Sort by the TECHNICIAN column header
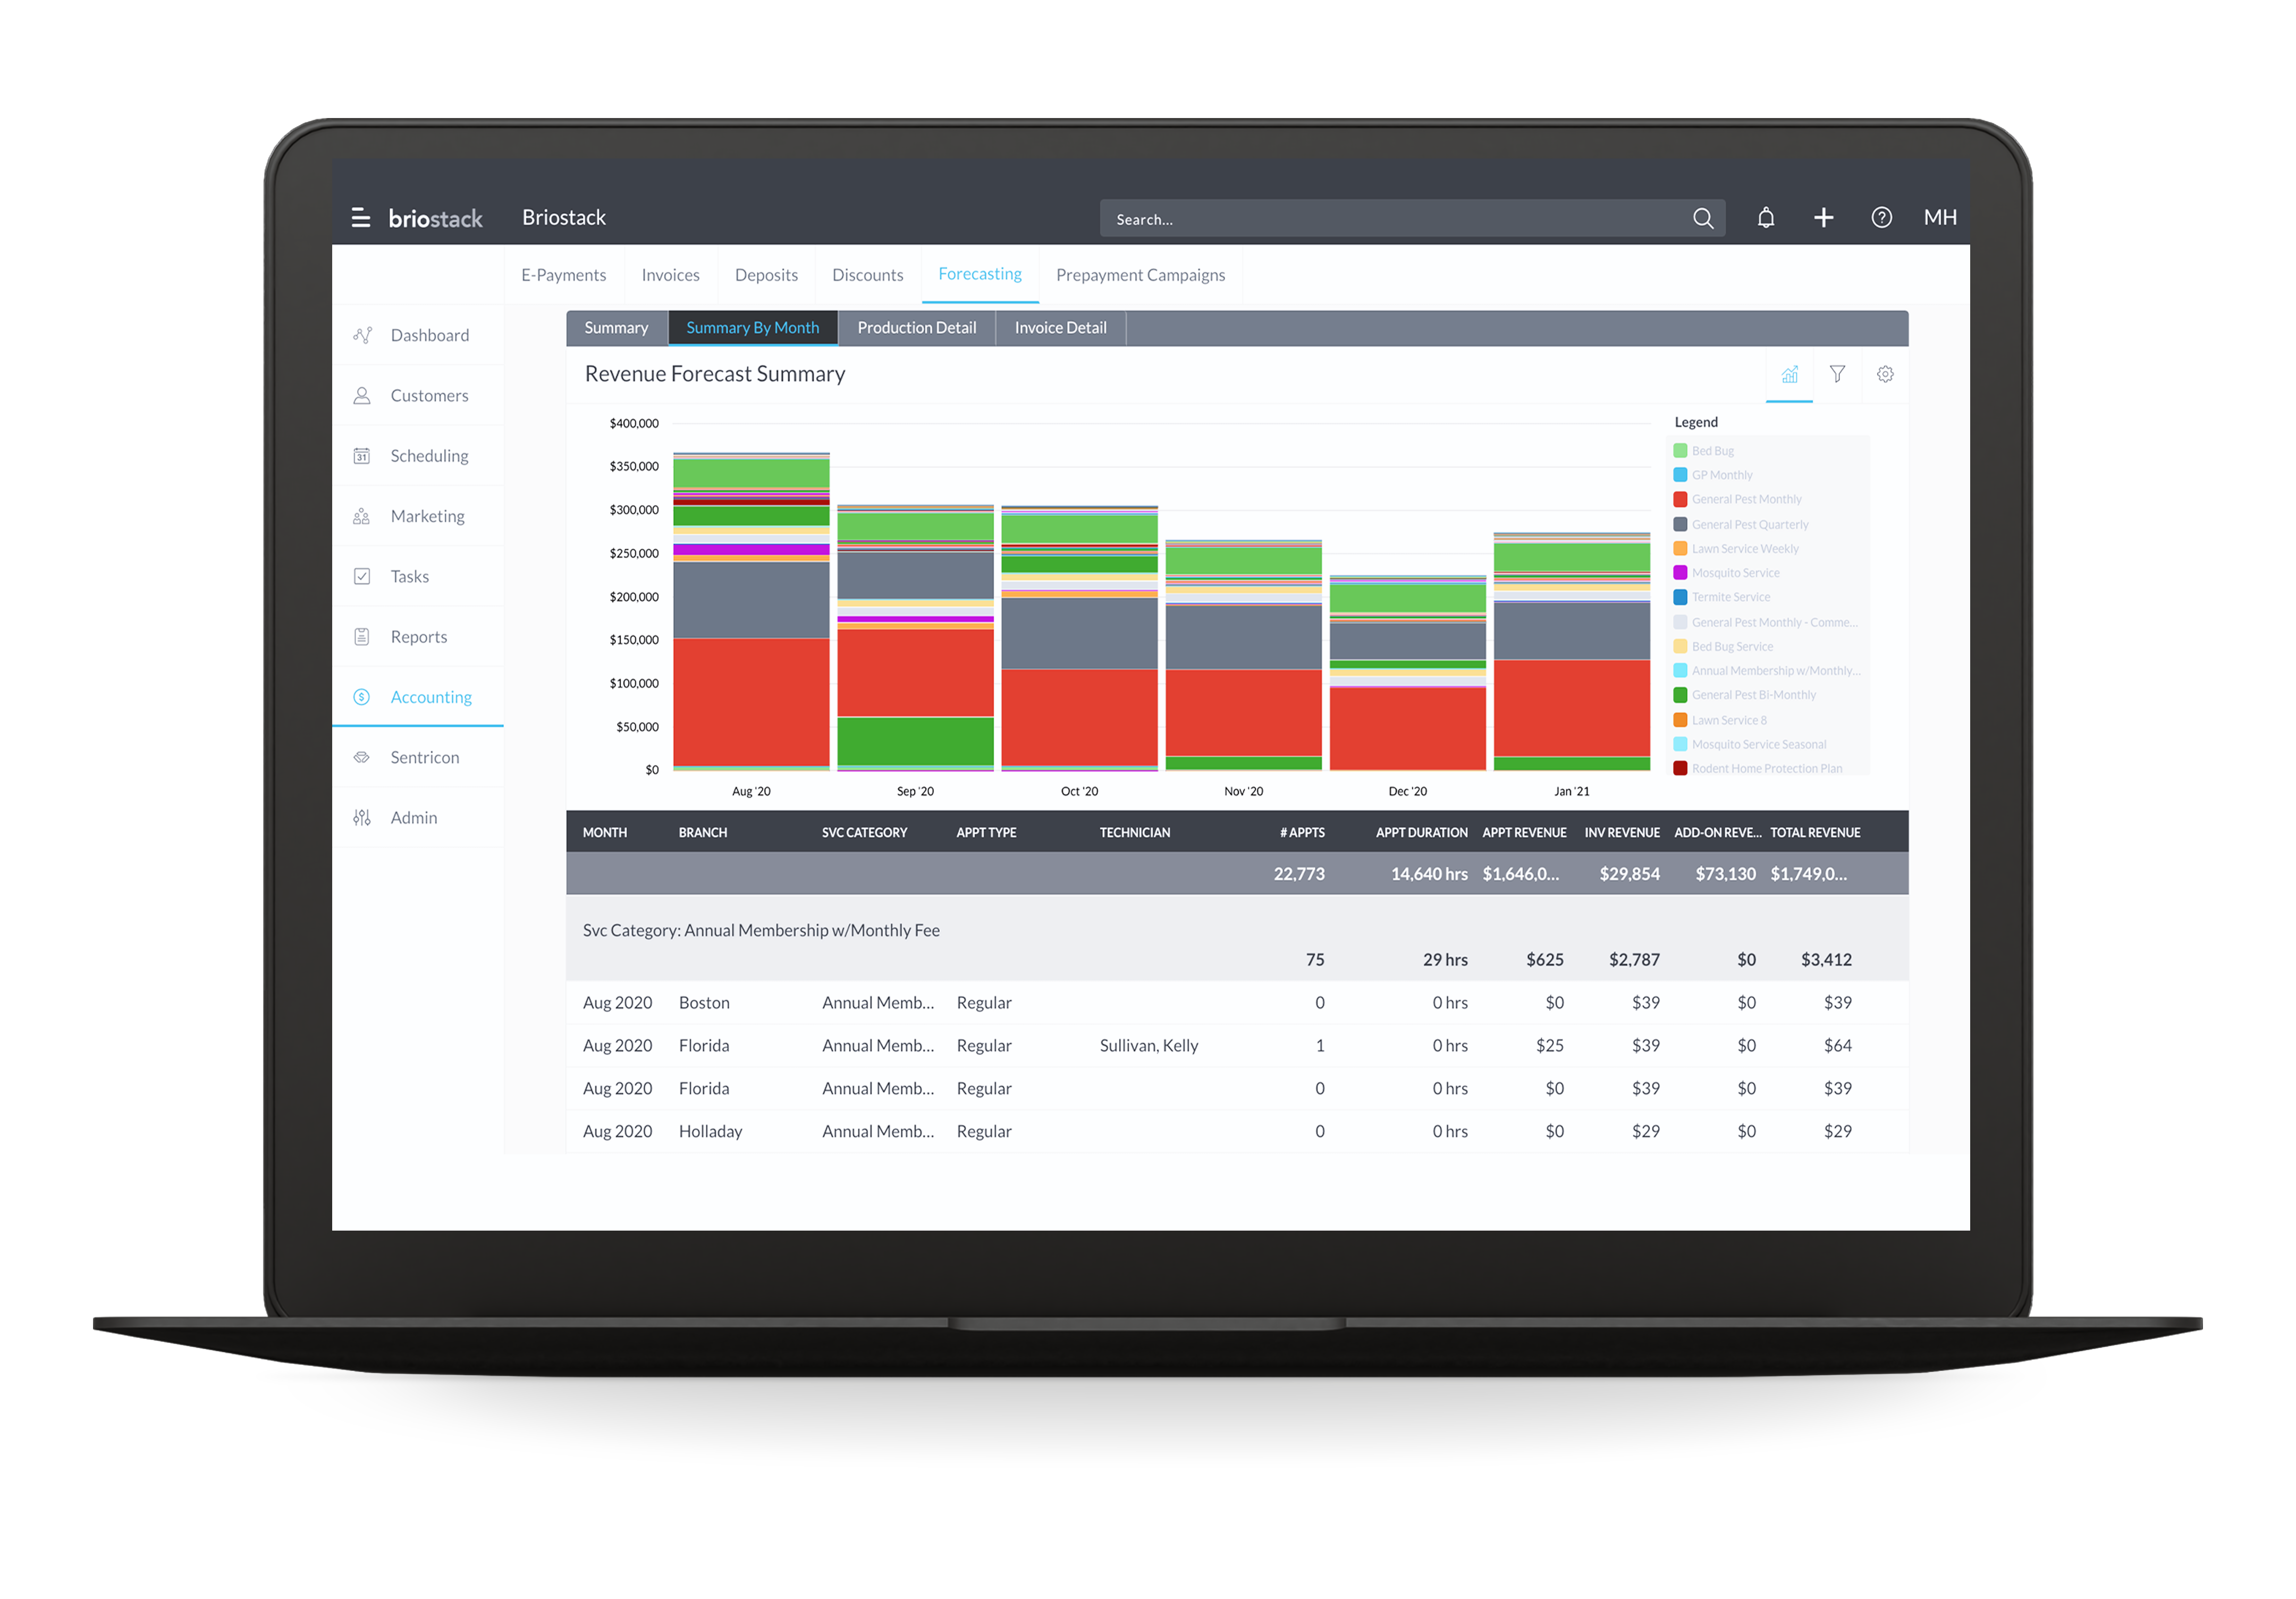This screenshot has height=1599, width=2296. (x=1135, y=832)
